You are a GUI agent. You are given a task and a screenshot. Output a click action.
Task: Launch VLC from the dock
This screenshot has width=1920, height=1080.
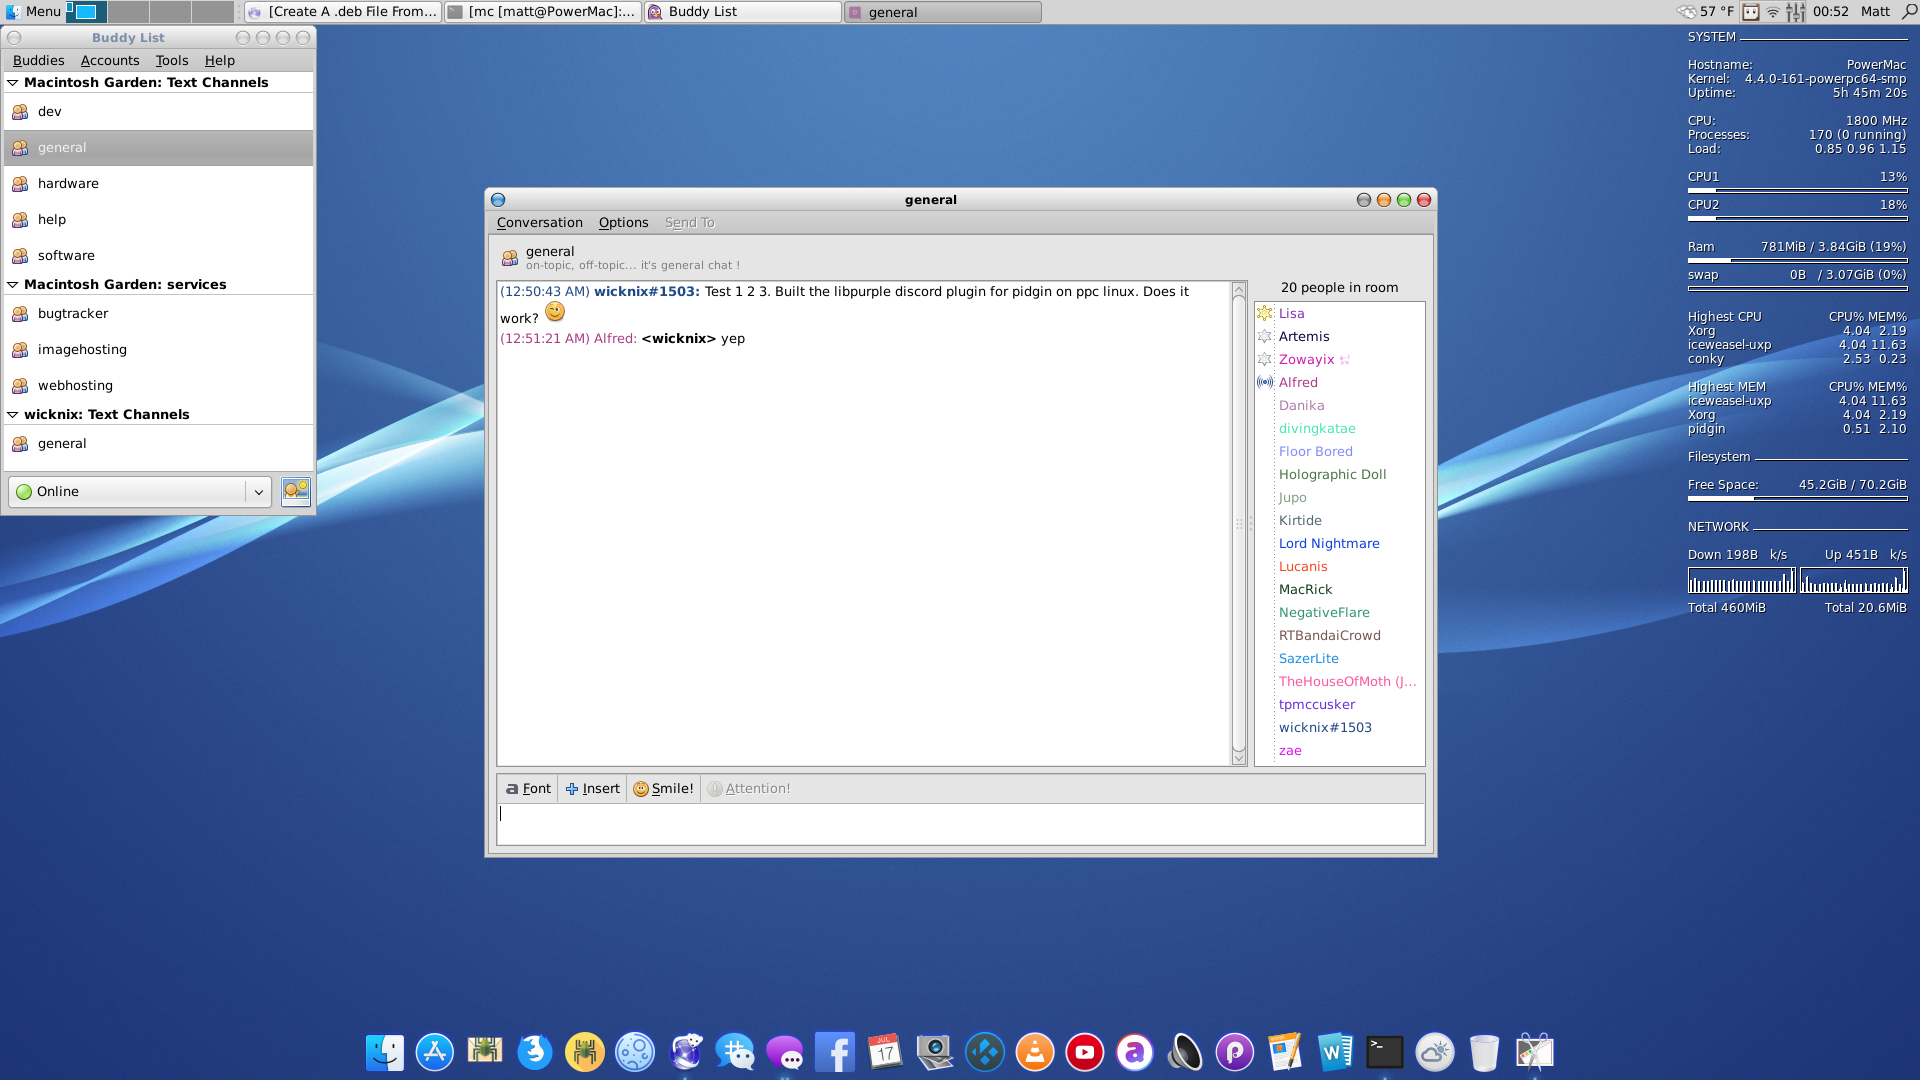click(x=1034, y=1052)
